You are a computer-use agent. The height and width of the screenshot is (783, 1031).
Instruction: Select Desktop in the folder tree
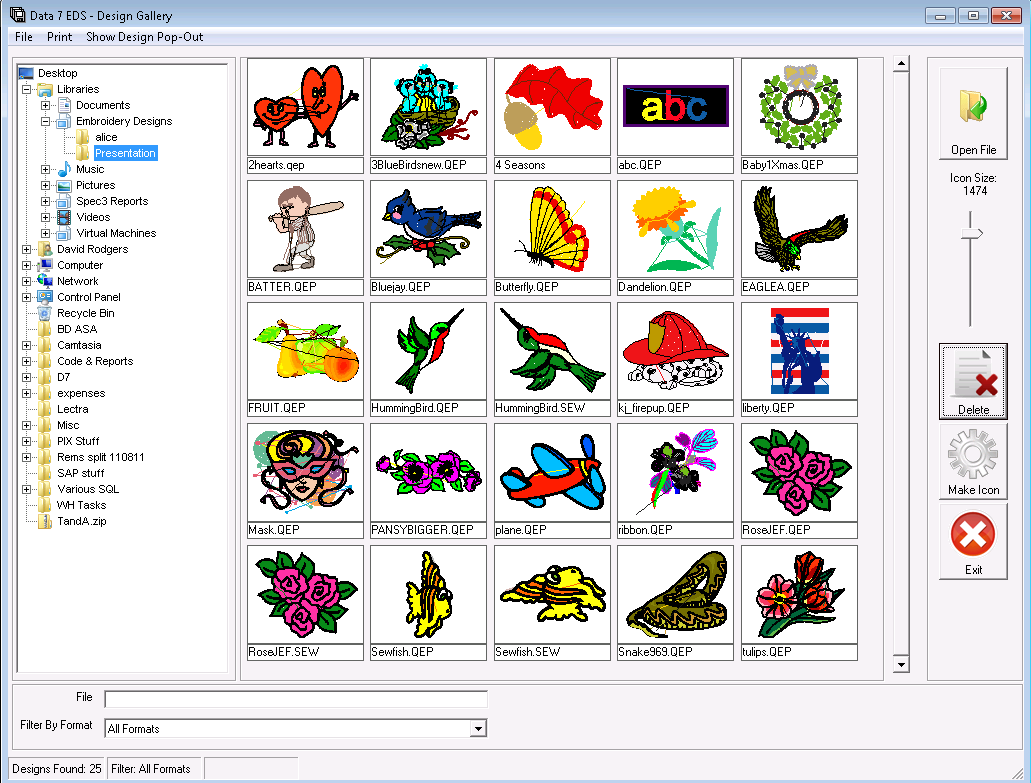(x=57, y=73)
